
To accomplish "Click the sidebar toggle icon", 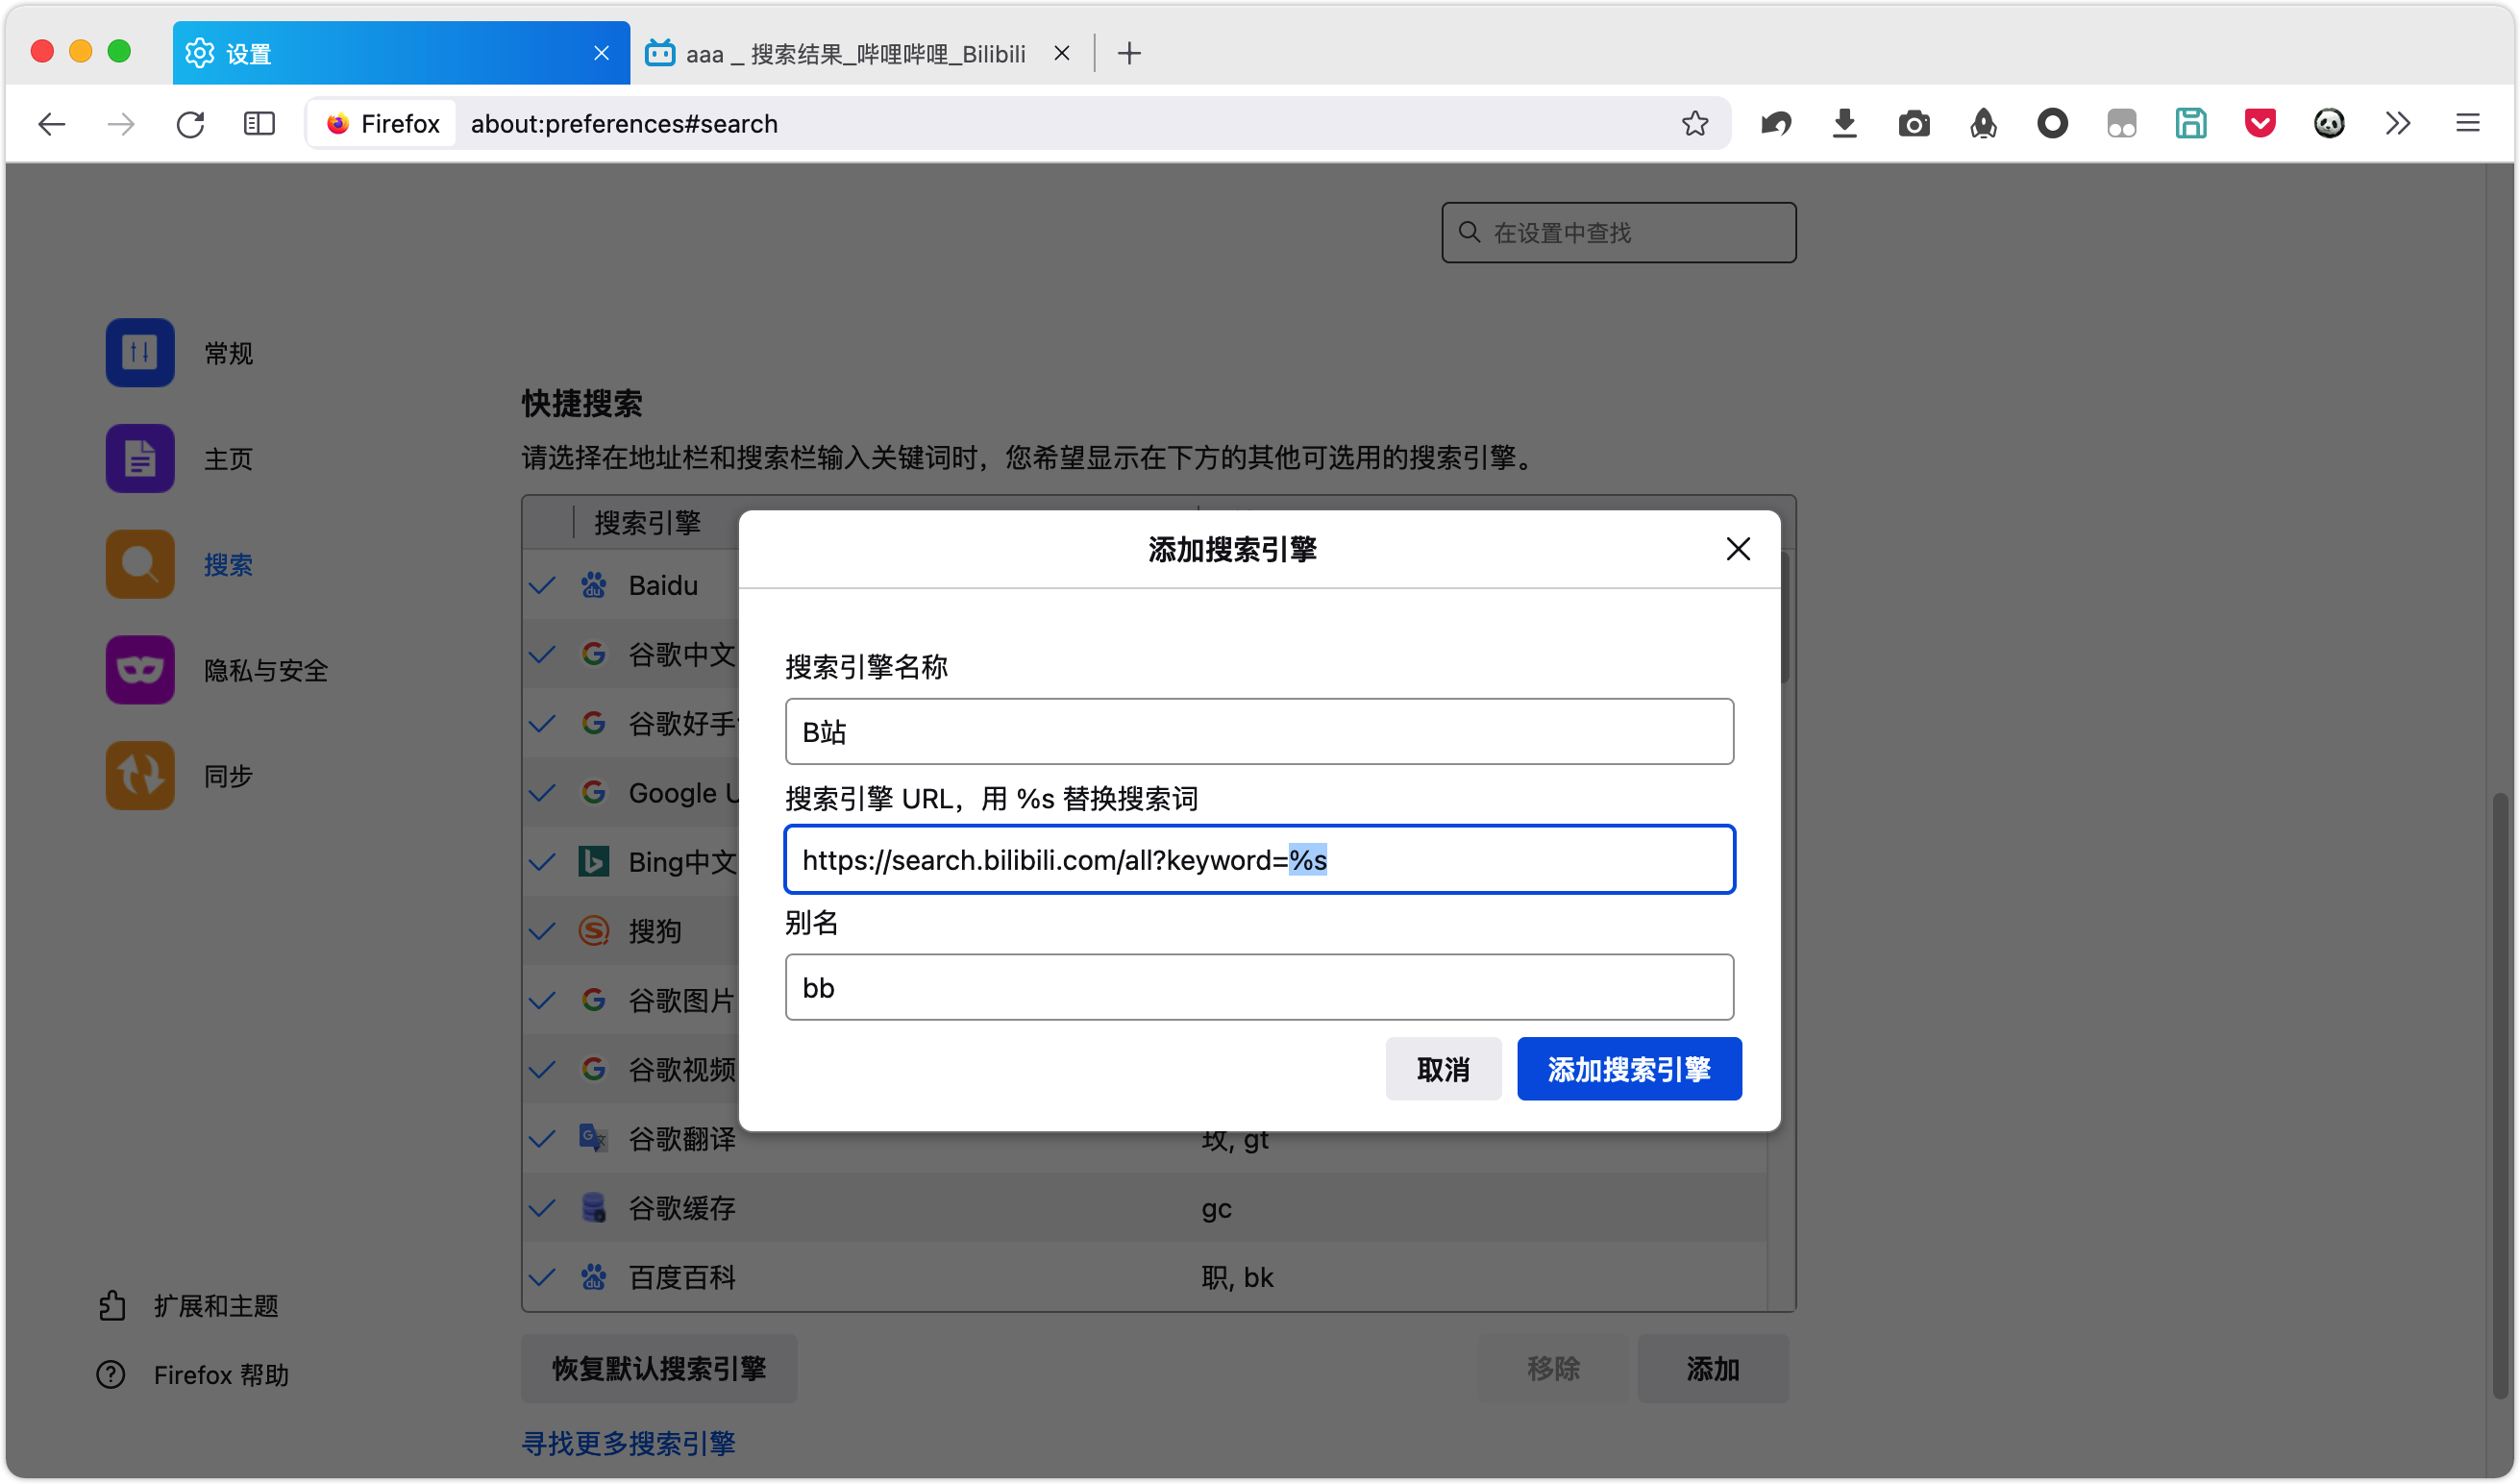I will point(259,123).
